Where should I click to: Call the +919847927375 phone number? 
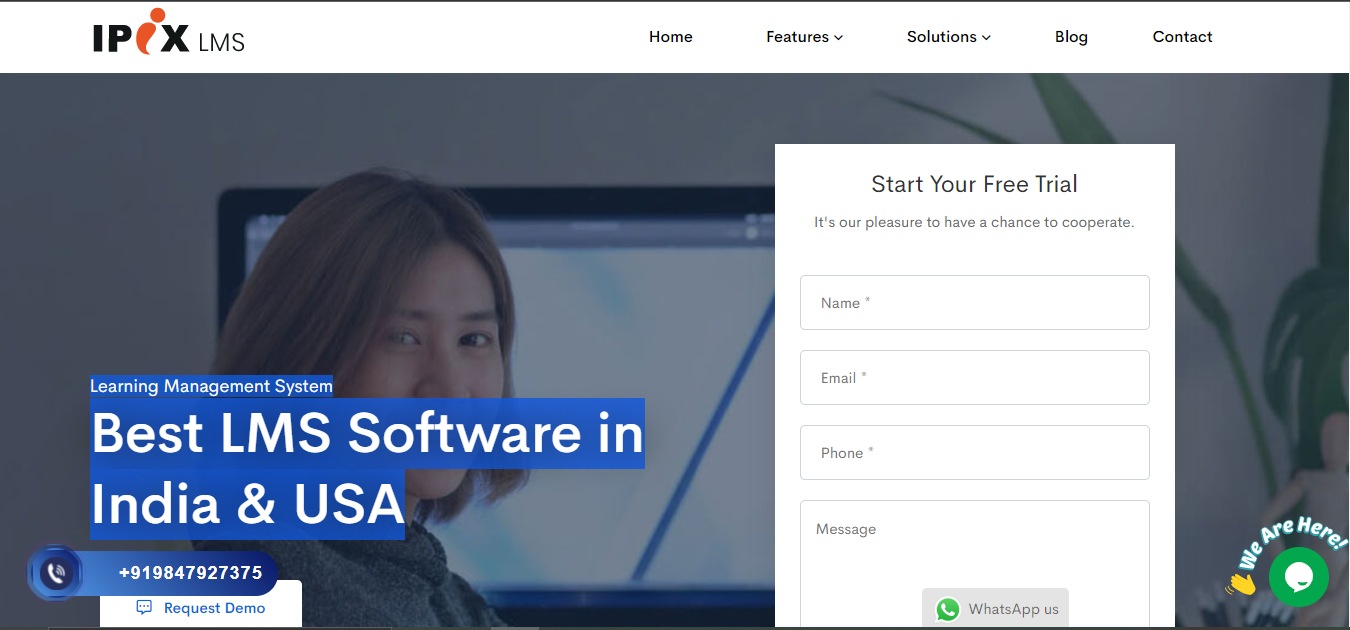tap(190, 573)
